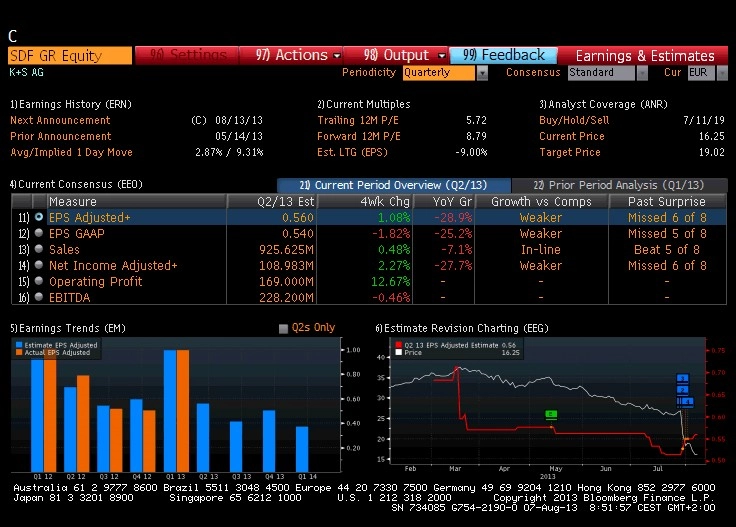Click the Q1 14 blue estimate bar
This screenshot has width=736, height=527.
pos(302,449)
